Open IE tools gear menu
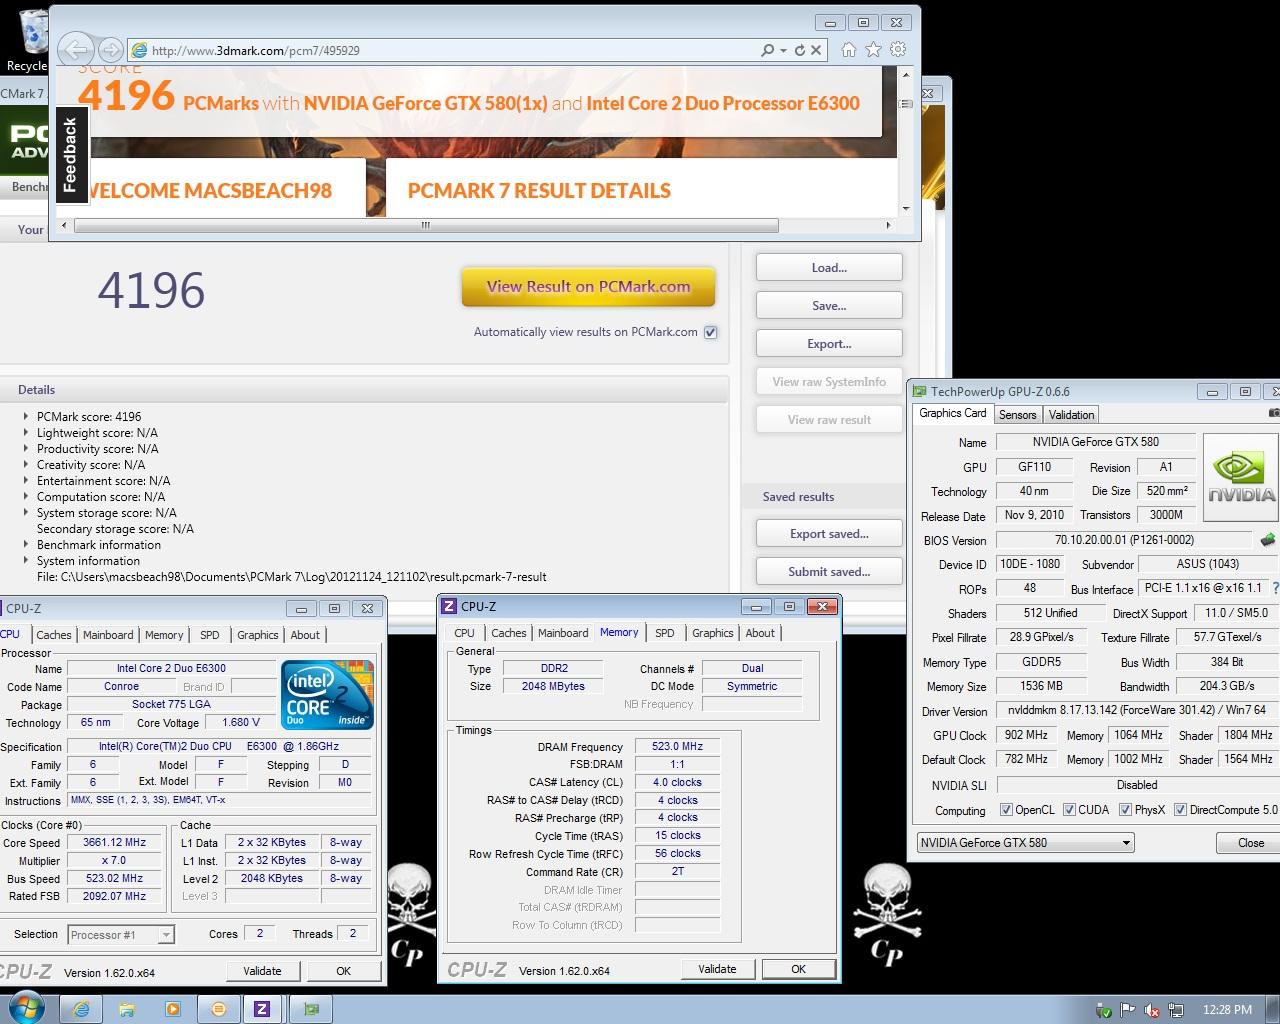The height and width of the screenshot is (1024, 1280). click(x=898, y=49)
